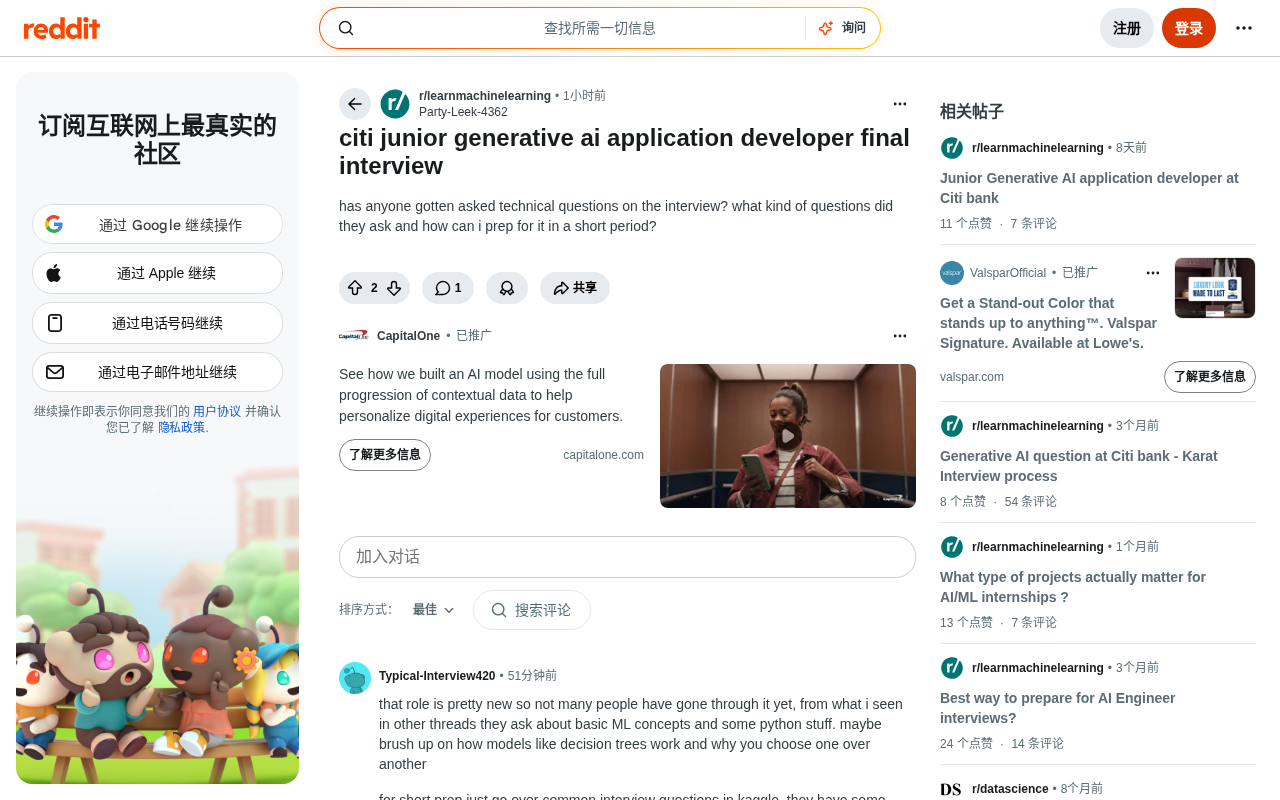Continue with Apple sign-in button
This screenshot has height=800, width=1280.
157,273
